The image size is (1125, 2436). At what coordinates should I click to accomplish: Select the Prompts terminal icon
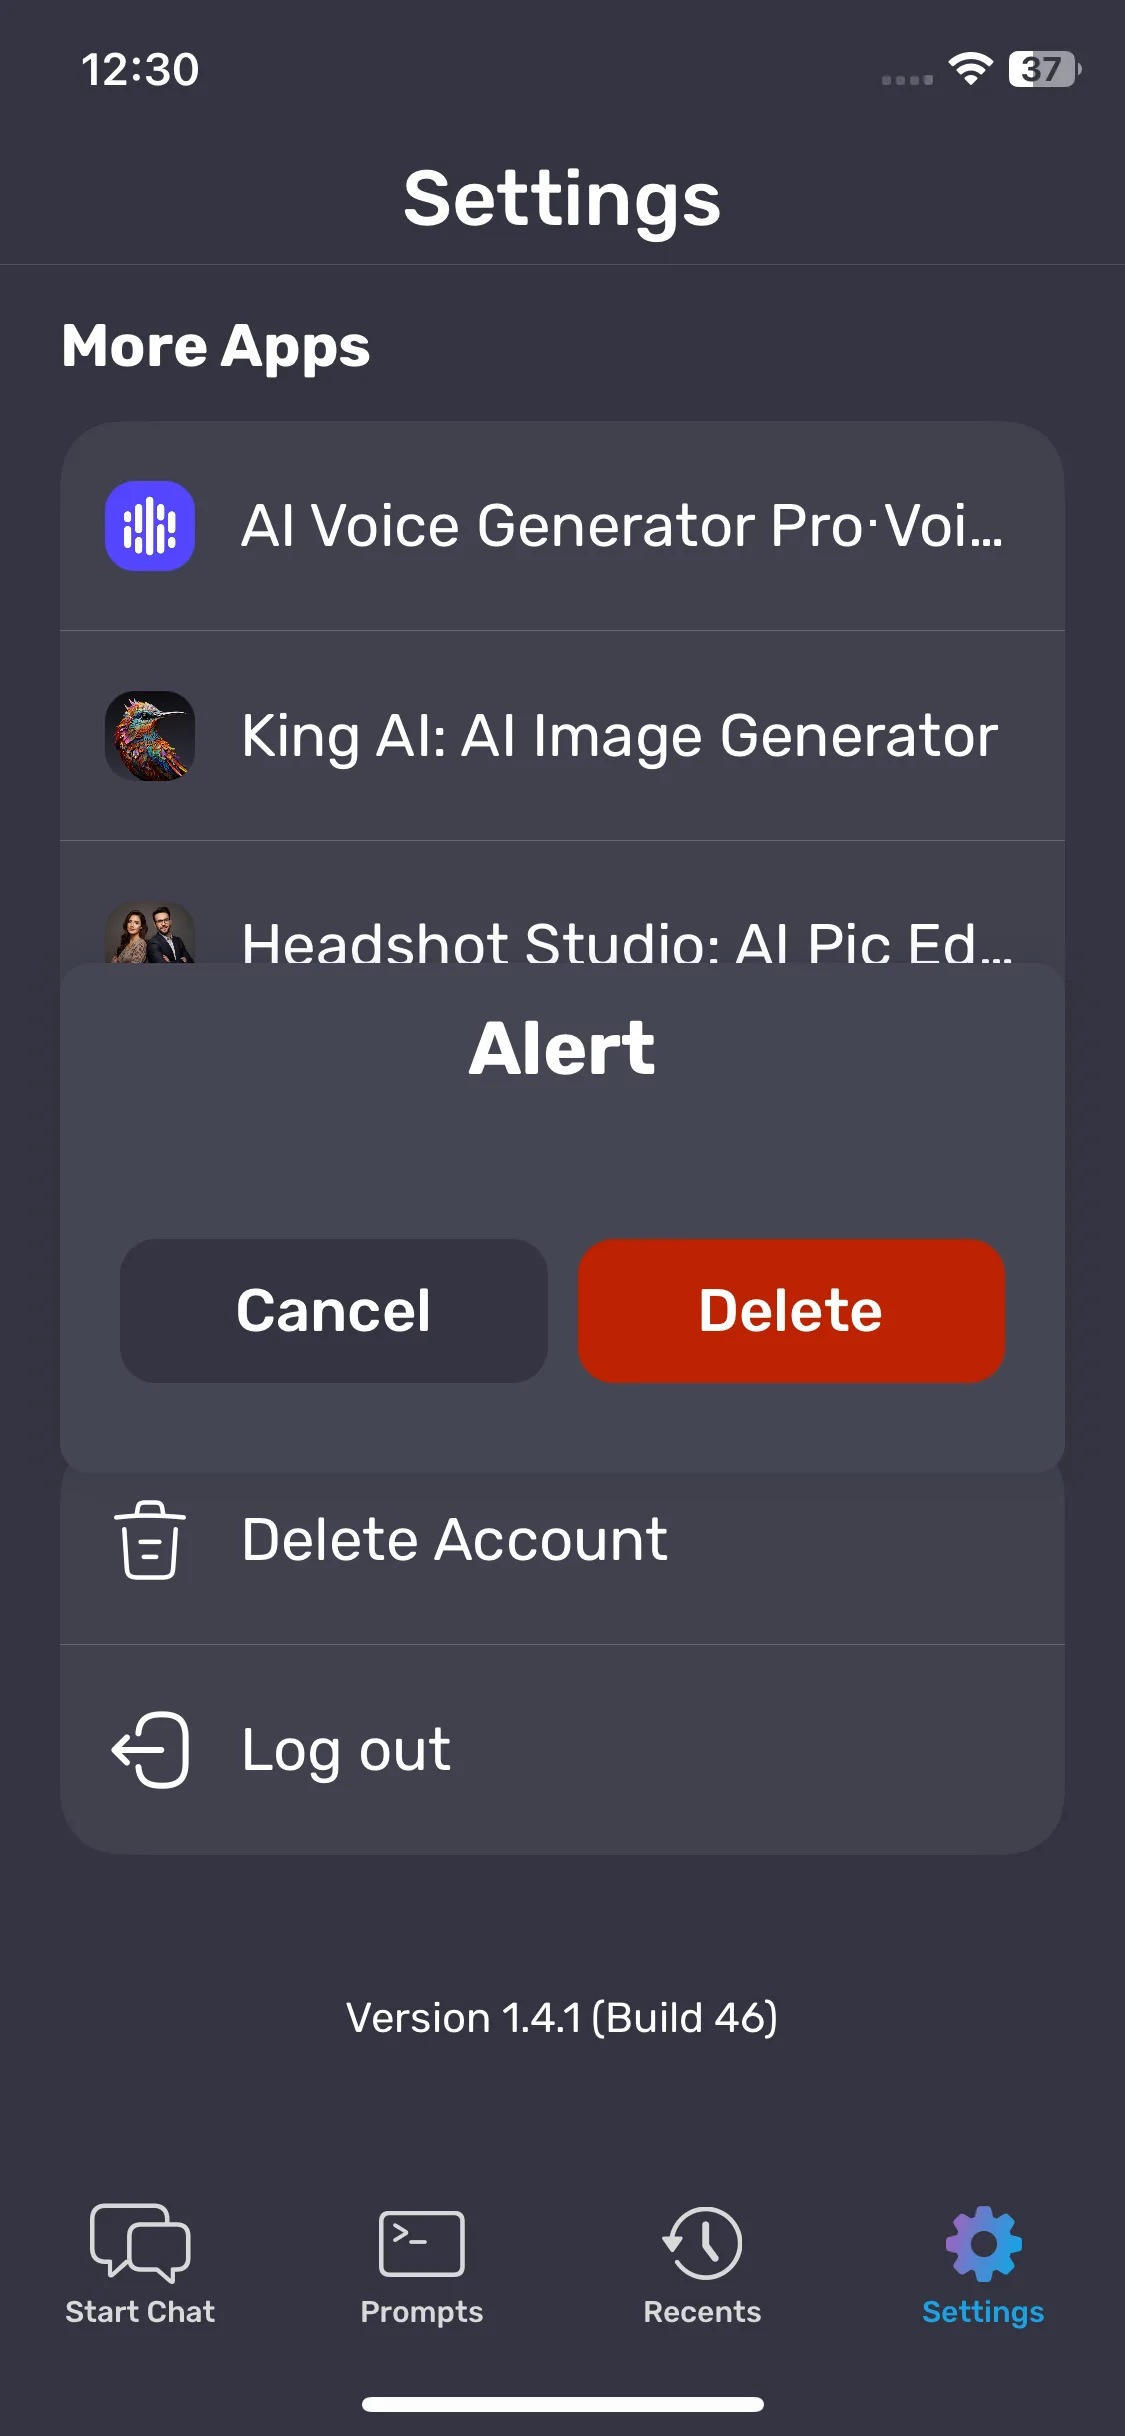(421, 2243)
